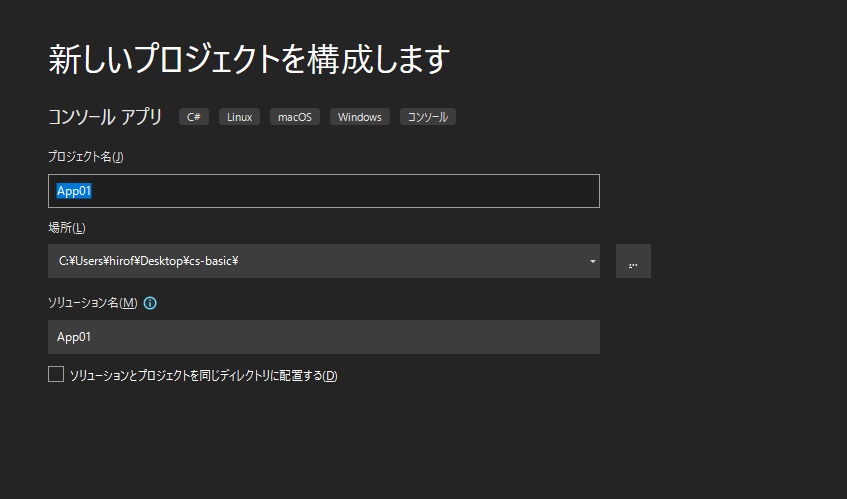This screenshot has height=499, width=847.
Task: Click the C:¥Users¥hirof¥Desktop¥cs-basic¥ path box
Action: point(300,261)
